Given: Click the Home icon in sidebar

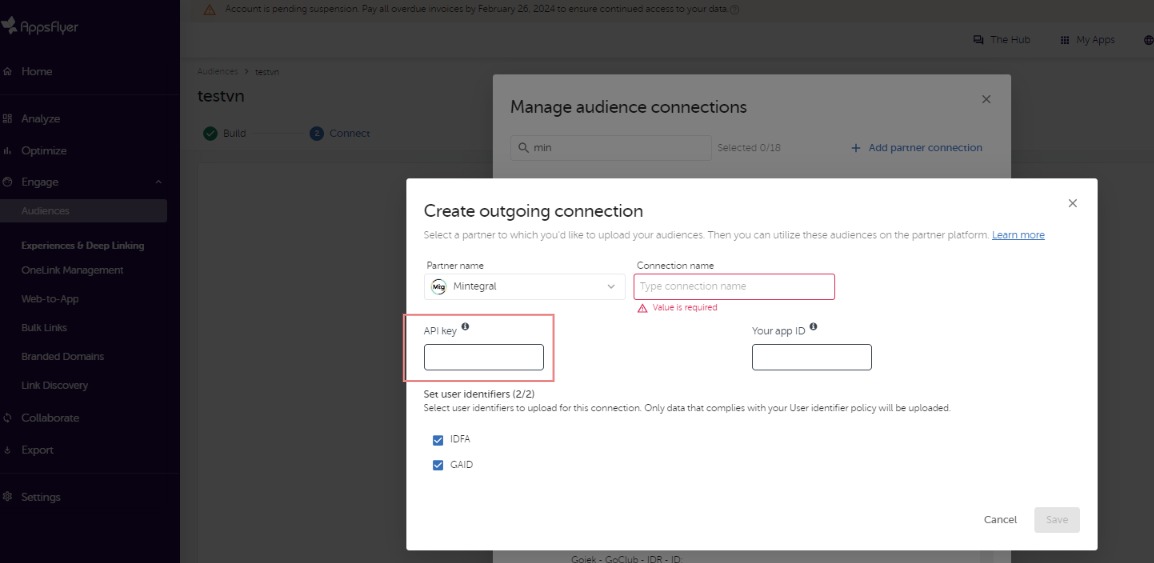Looking at the screenshot, I should click(x=7, y=71).
